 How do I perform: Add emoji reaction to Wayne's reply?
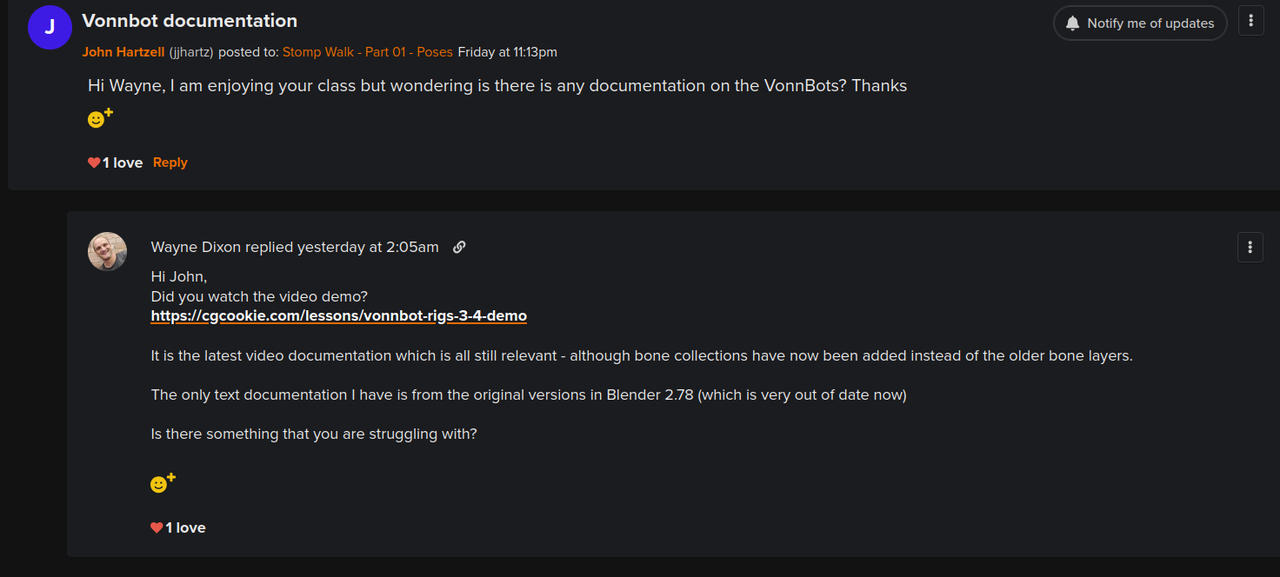[x=162, y=482]
